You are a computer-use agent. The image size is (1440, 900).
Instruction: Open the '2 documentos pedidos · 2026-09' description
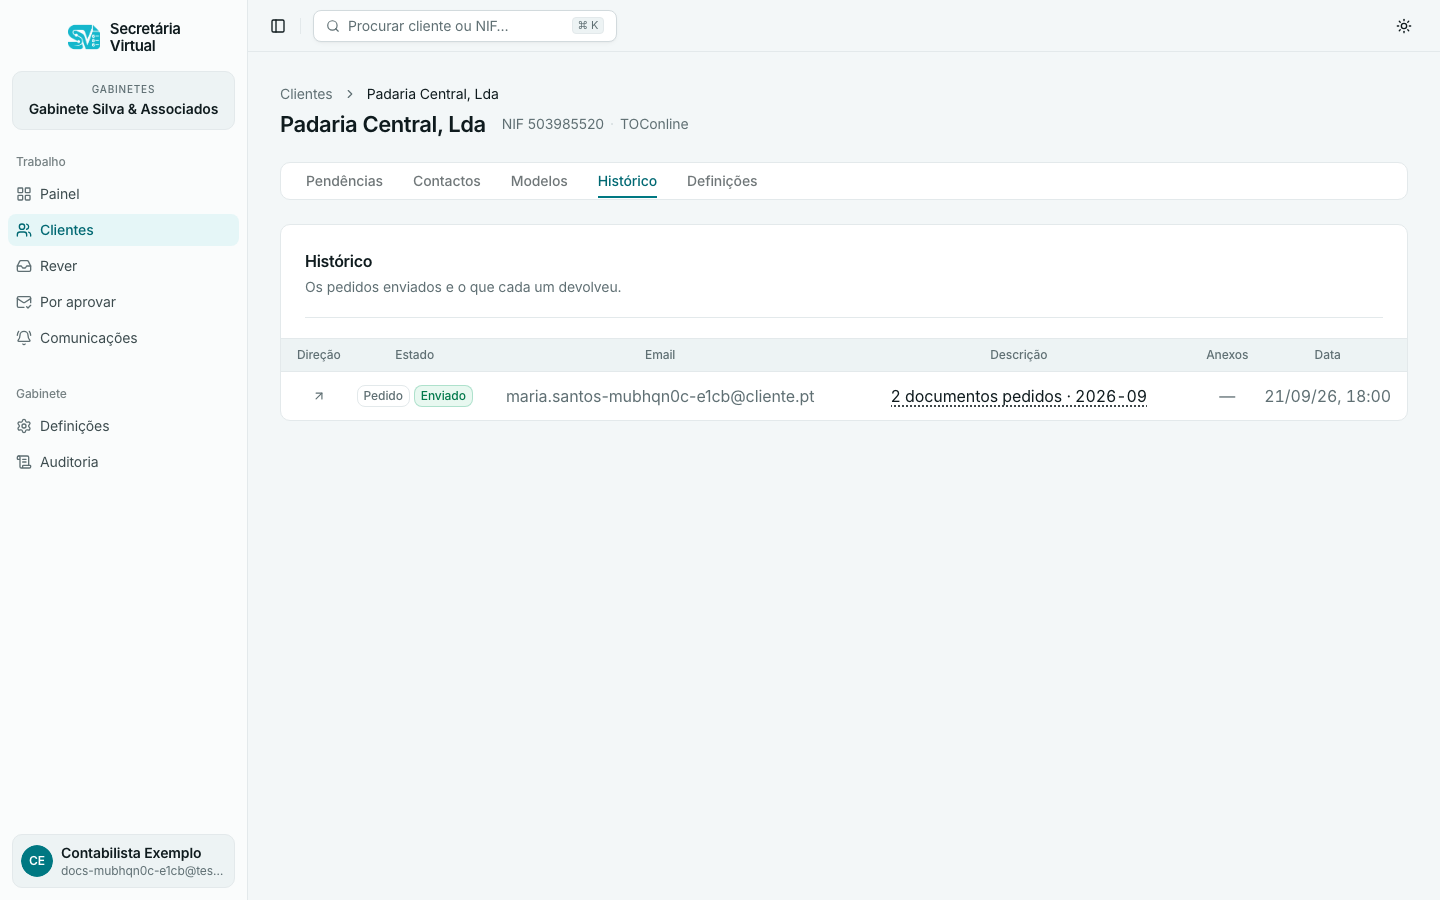pyautogui.click(x=1019, y=396)
